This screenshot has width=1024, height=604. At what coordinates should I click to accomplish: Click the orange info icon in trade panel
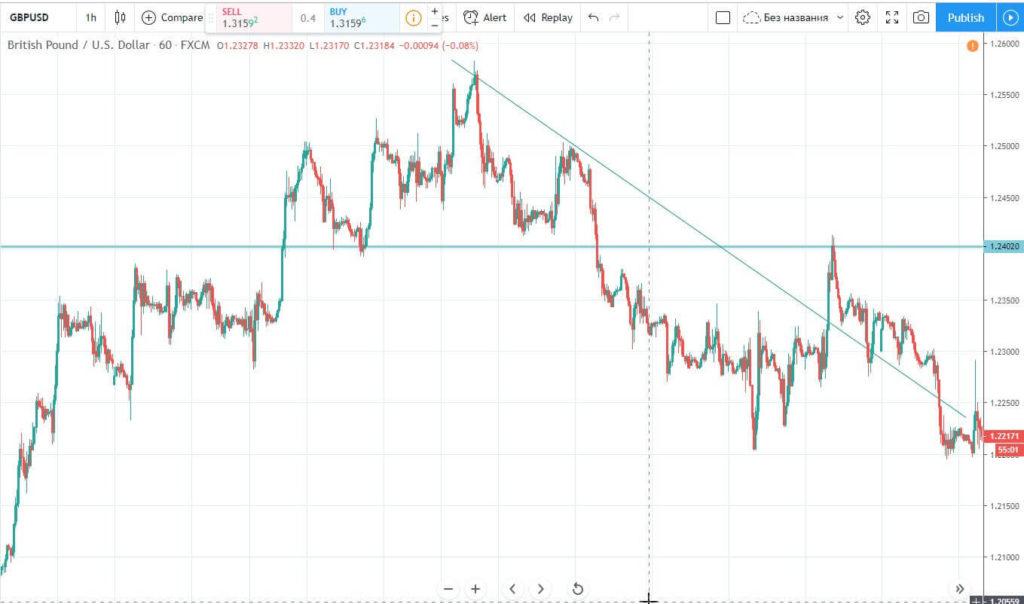[414, 18]
